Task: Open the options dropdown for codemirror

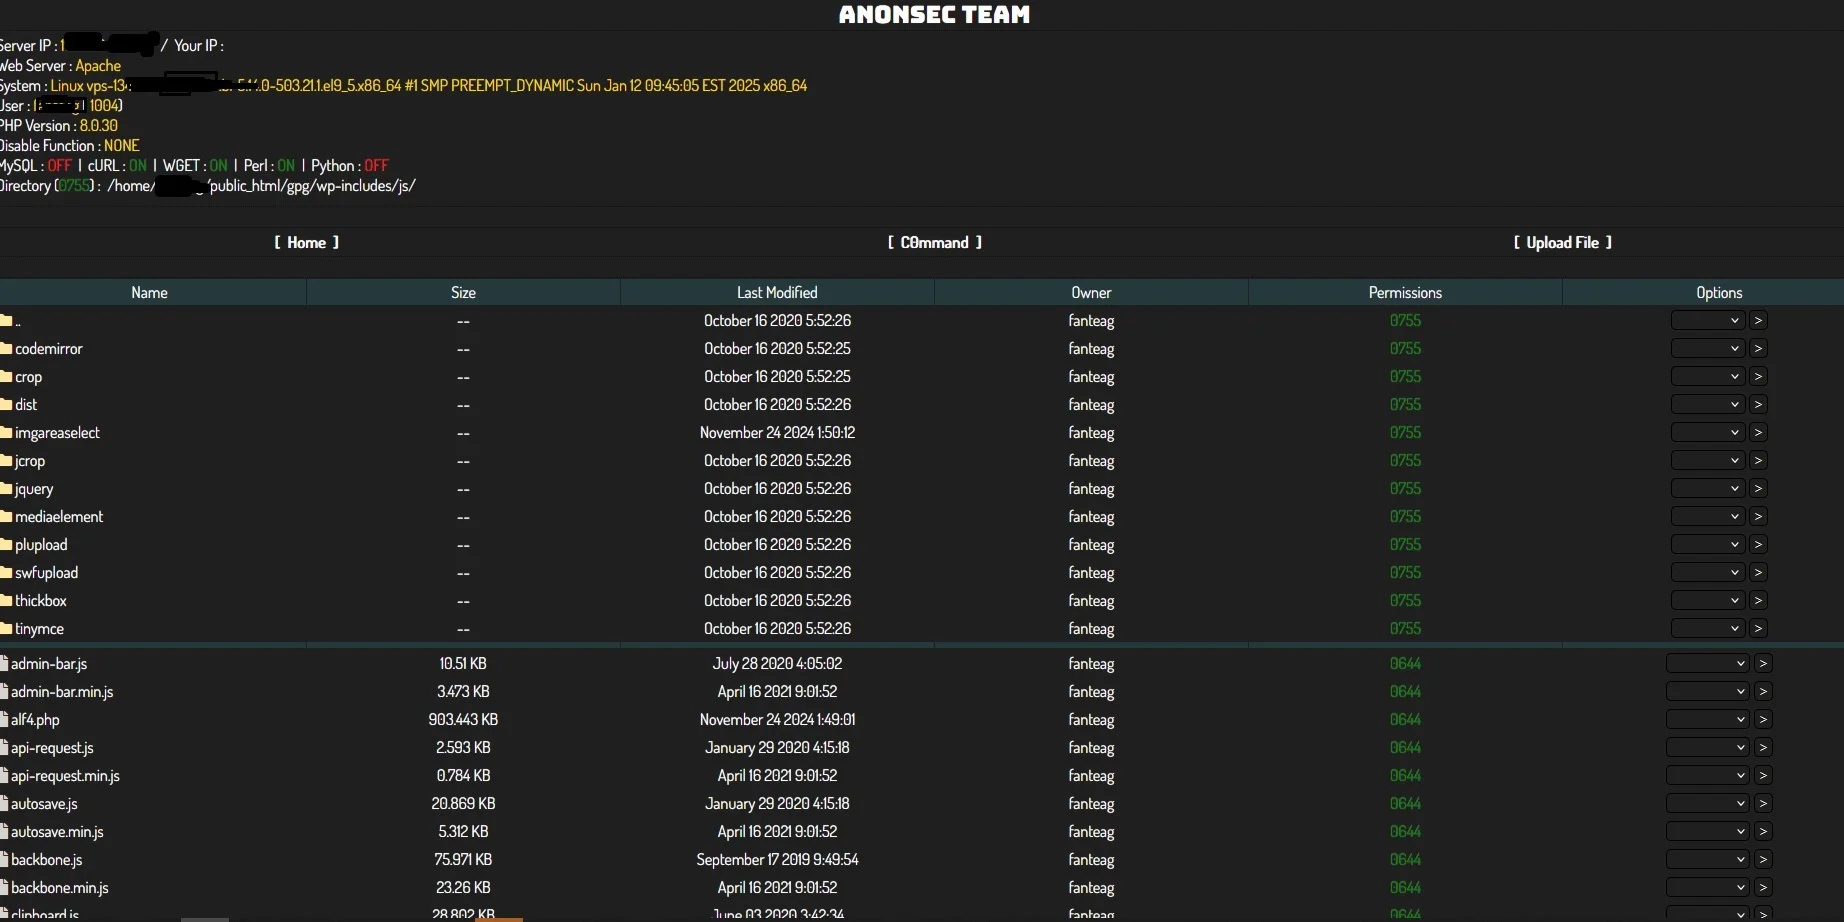Action: 1705,348
